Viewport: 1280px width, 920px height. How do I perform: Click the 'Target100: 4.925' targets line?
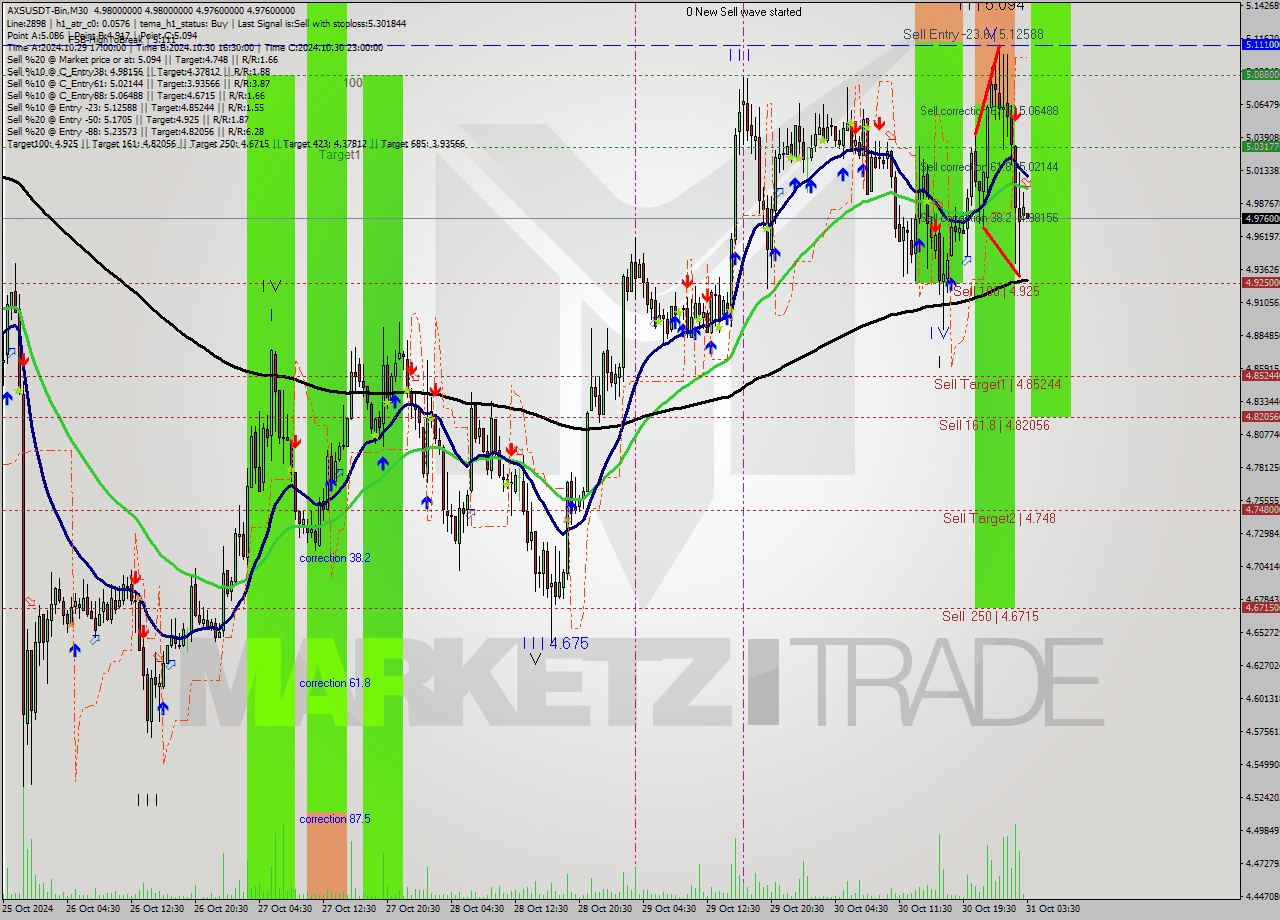[236, 144]
